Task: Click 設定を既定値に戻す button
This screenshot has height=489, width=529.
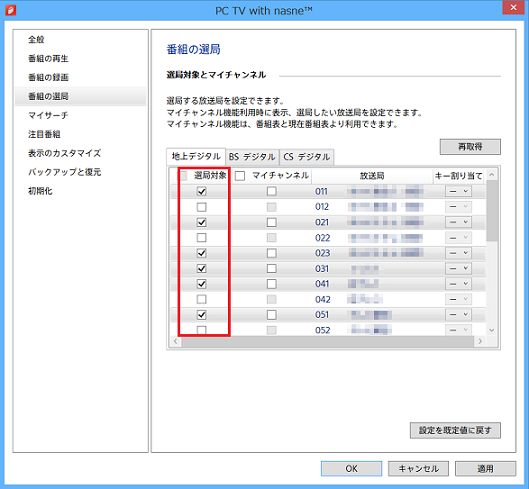Action: [x=455, y=430]
